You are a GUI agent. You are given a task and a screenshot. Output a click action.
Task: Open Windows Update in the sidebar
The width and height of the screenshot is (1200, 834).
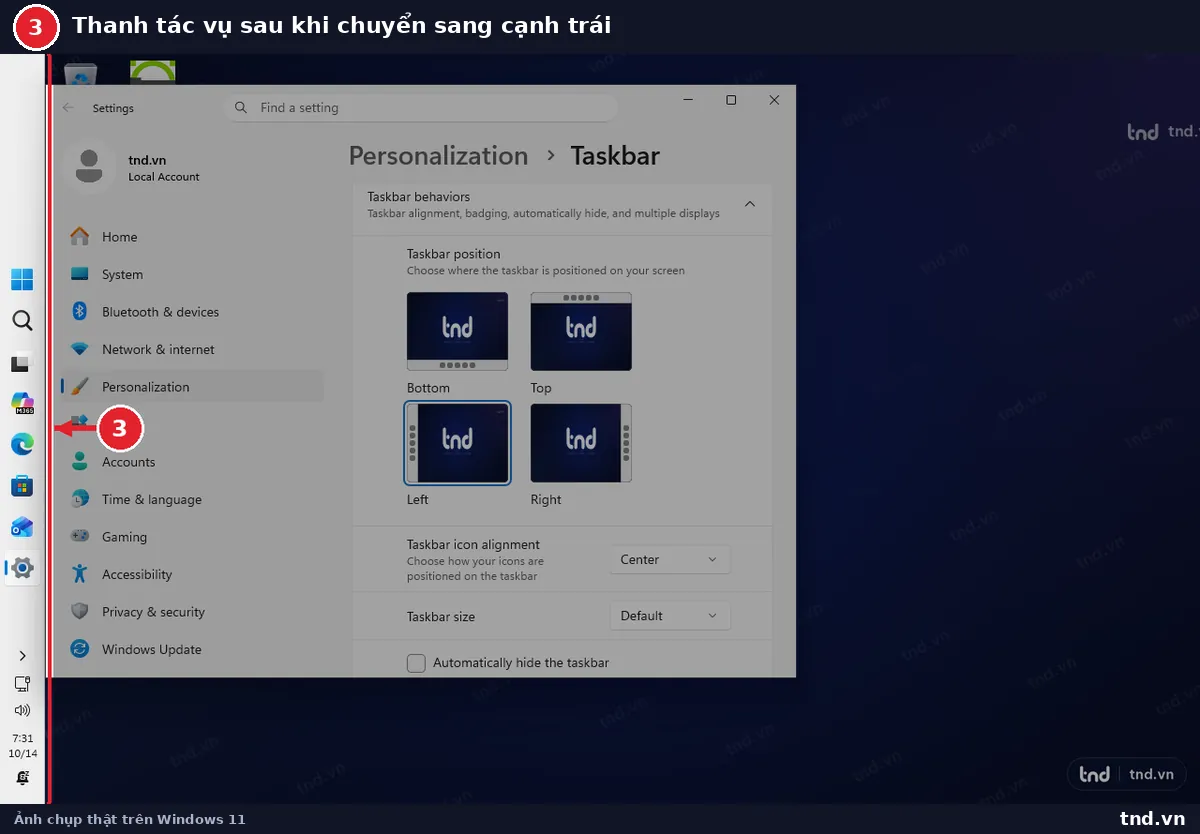(x=151, y=649)
